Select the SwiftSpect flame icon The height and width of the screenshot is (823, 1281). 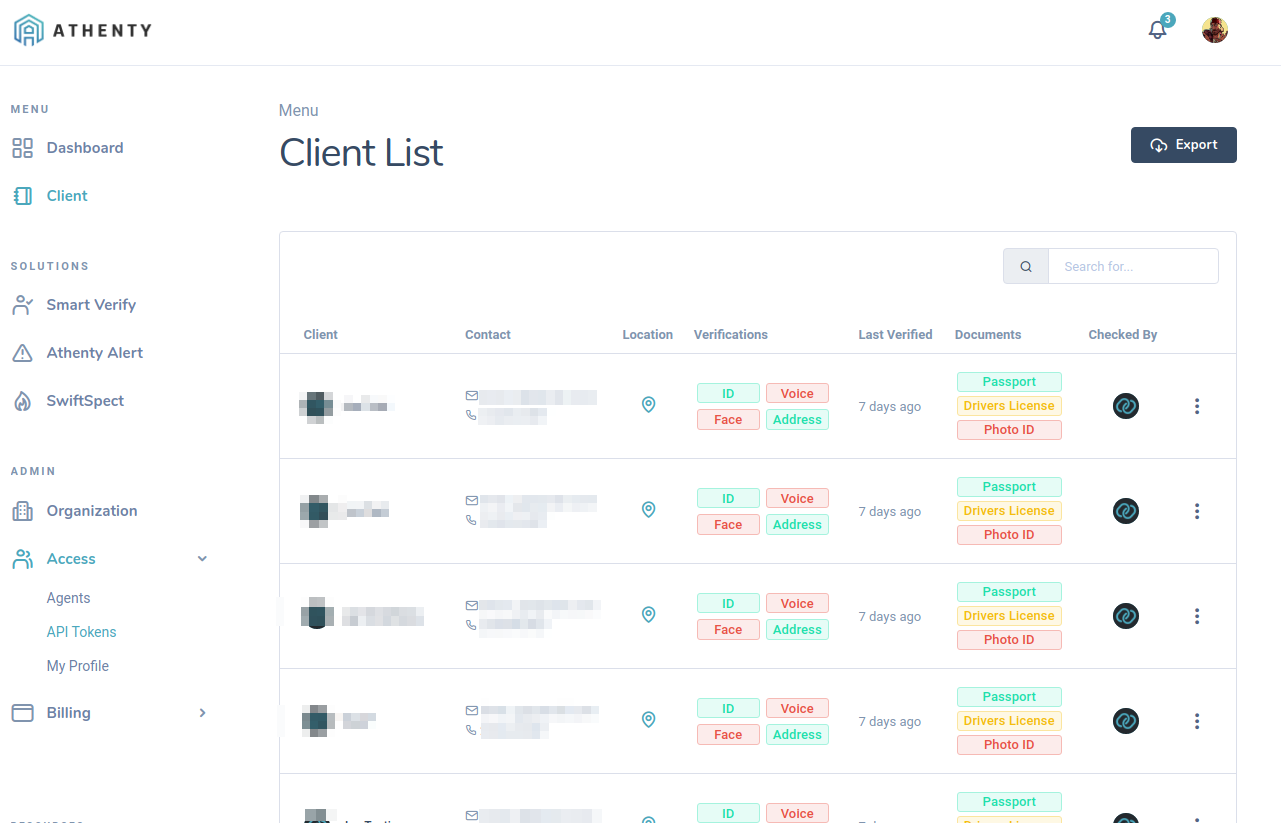tap(22, 400)
